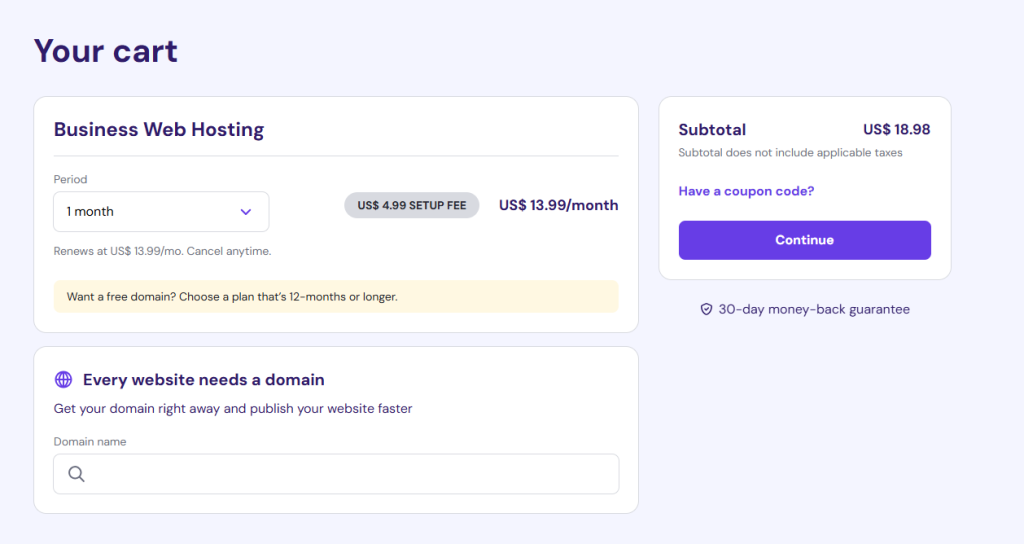1024x544 pixels.
Task: Click the magnifier icon in domain field
Action: 76,474
